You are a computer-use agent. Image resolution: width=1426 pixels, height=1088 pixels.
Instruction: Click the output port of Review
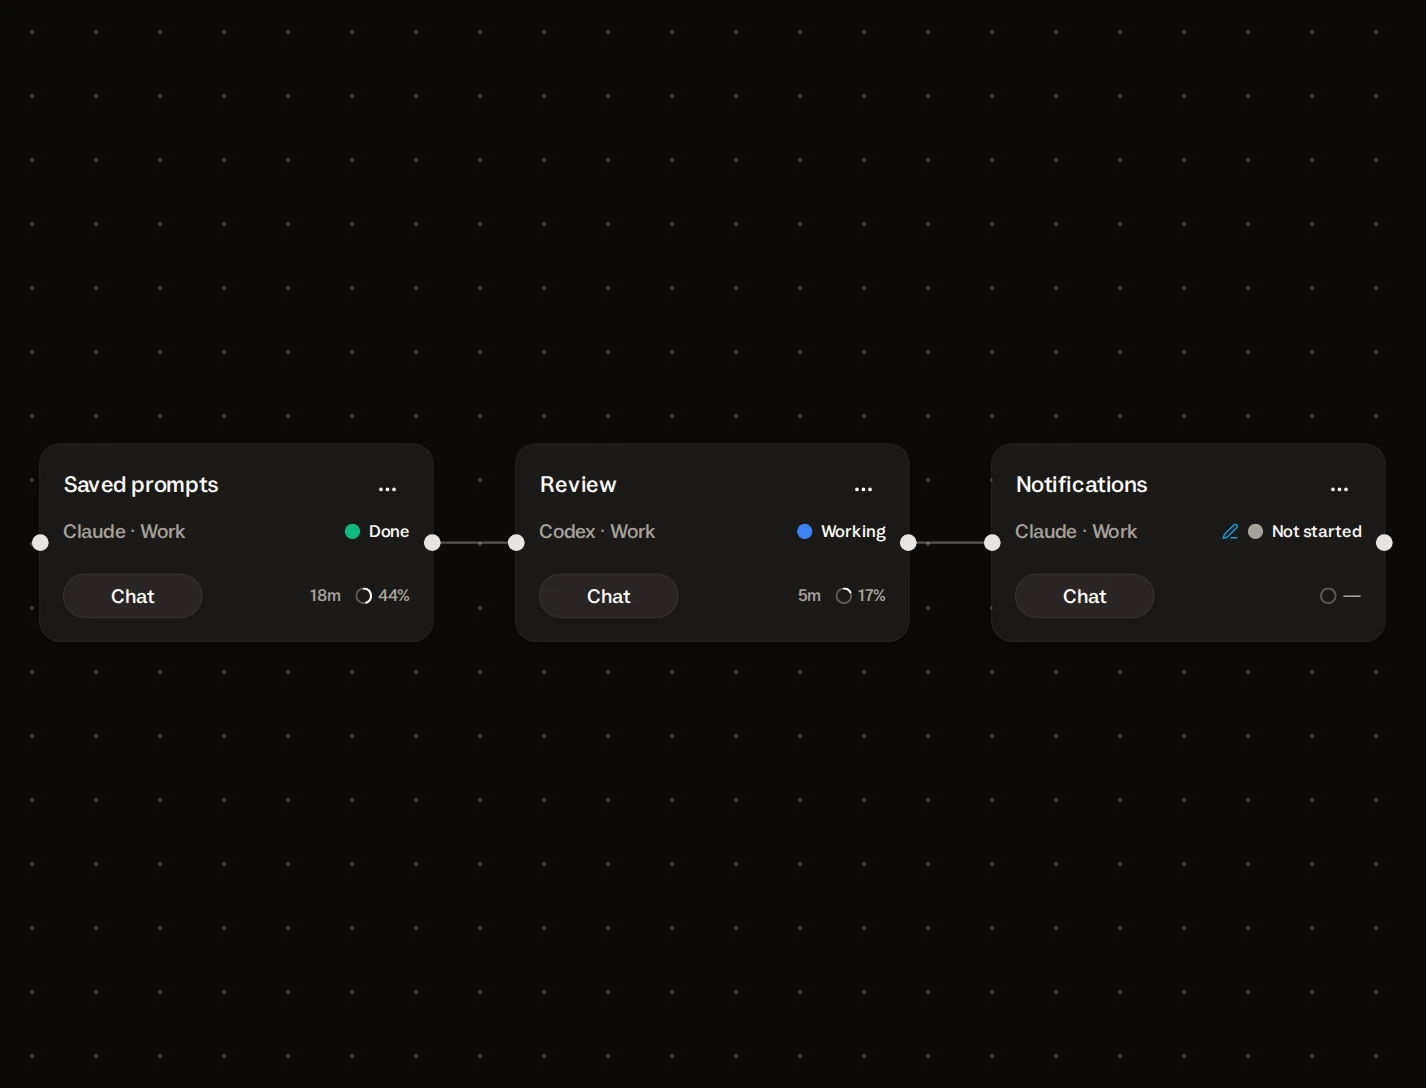(x=908, y=543)
